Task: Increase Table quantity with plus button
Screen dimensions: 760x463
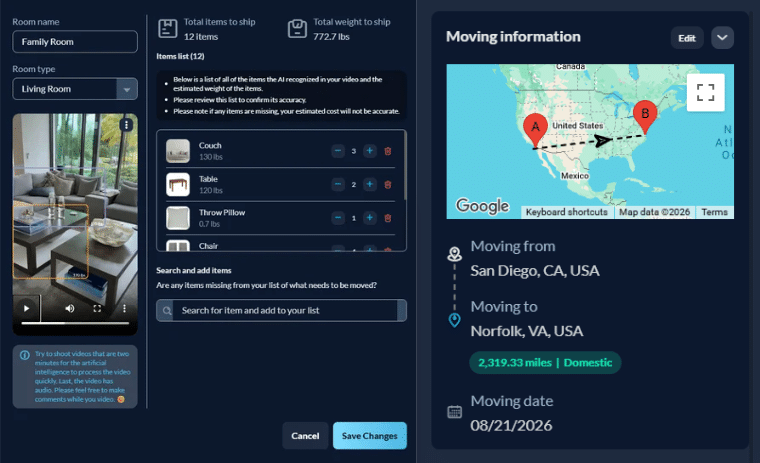Action: (x=370, y=184)
